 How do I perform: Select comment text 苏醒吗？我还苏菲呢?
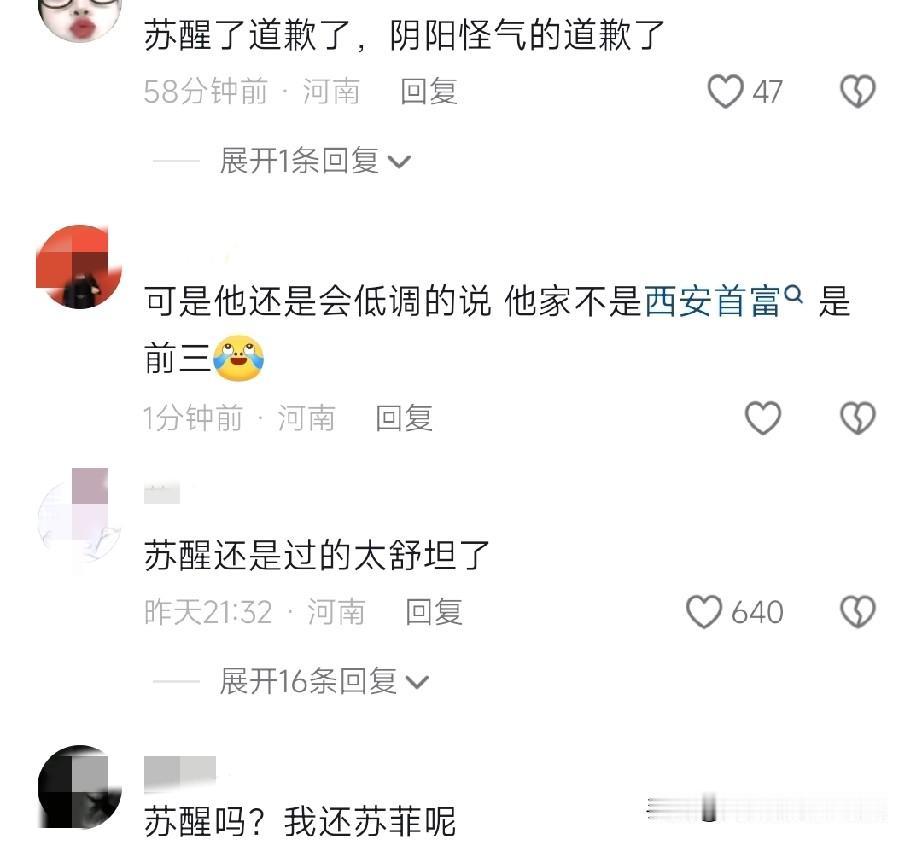(x=300, y=821)
